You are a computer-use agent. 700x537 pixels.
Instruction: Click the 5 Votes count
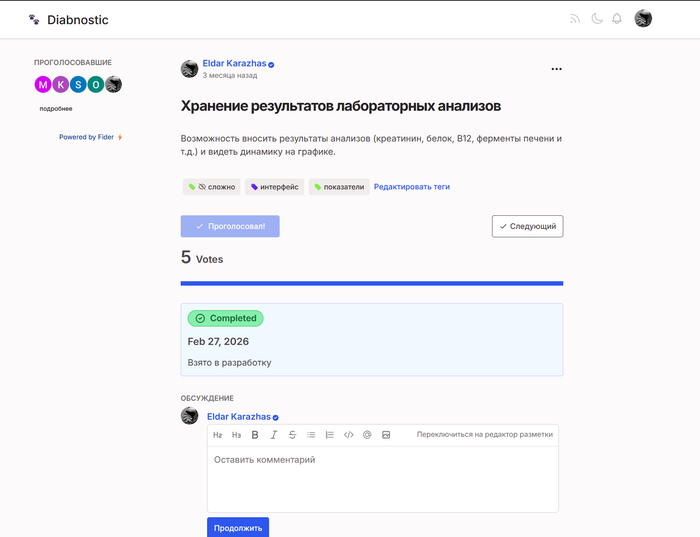[x=202, y=258]
